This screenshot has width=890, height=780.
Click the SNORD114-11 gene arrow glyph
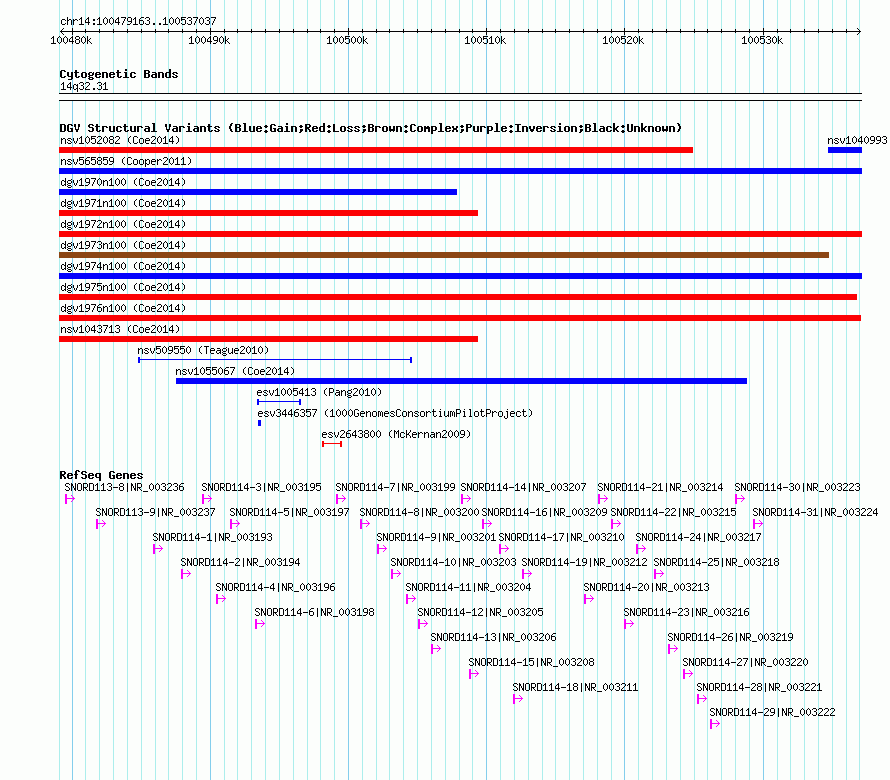pos(410,599)
